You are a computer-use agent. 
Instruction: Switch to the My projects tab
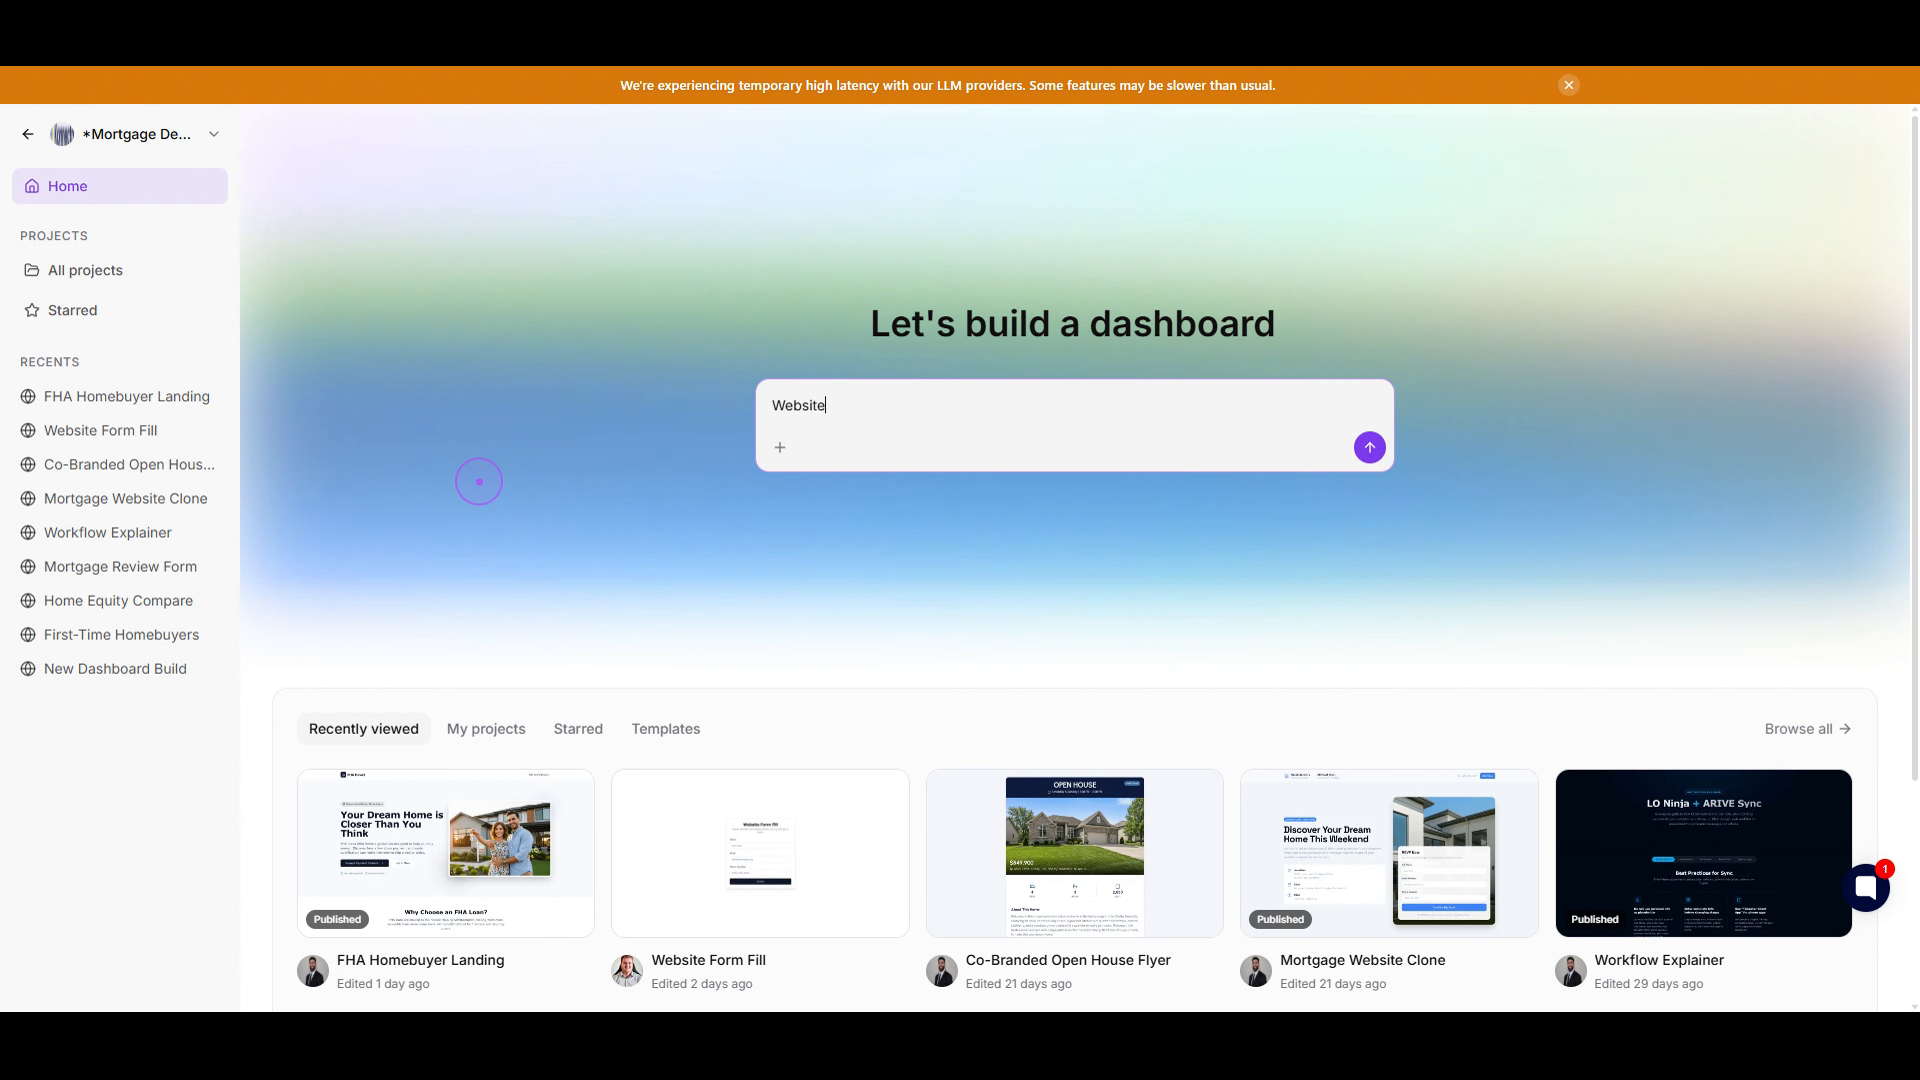point(486,729)
